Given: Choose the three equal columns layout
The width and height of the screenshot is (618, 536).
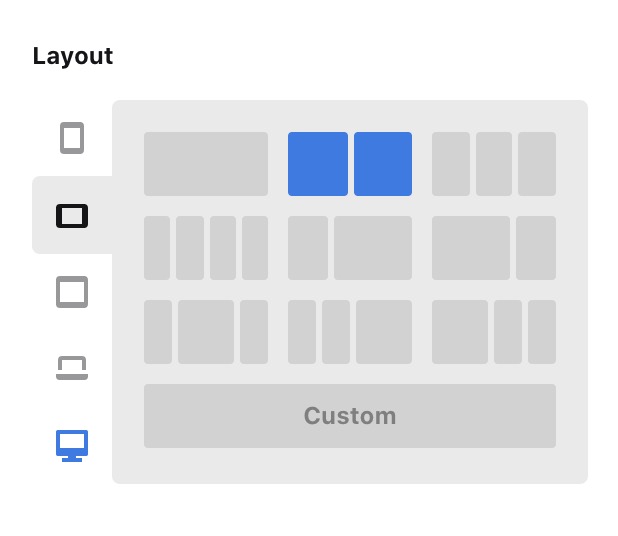Looking at the screenshot, I should [494, 164].
